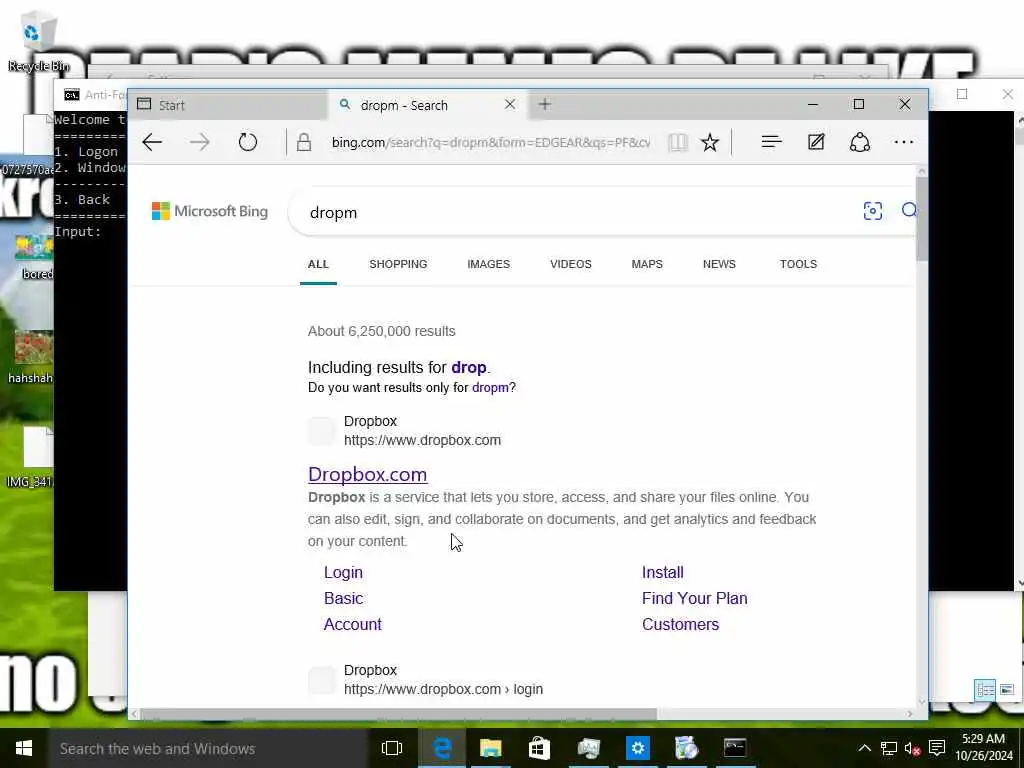1024x768 pixels.
Task: Open the MAPS results tab
Action: [647, 264]
